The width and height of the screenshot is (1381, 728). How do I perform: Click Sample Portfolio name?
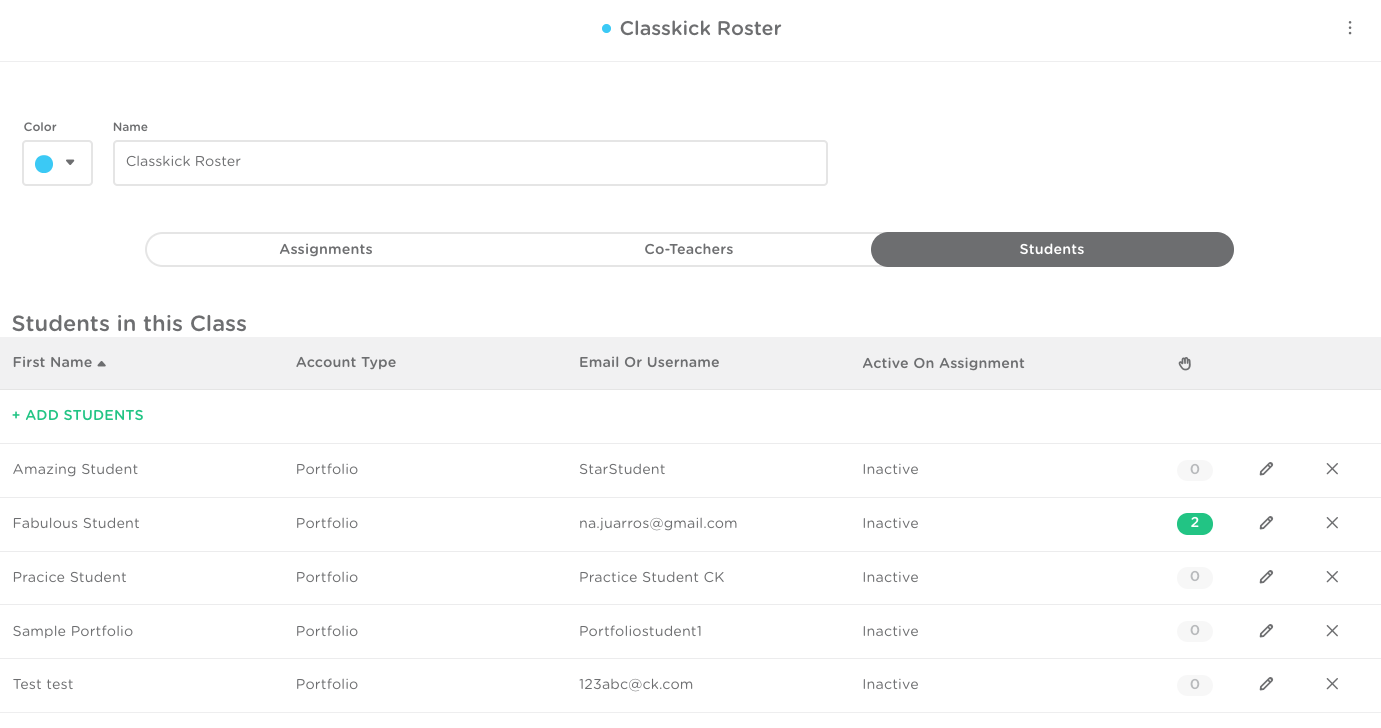point(73,631)
